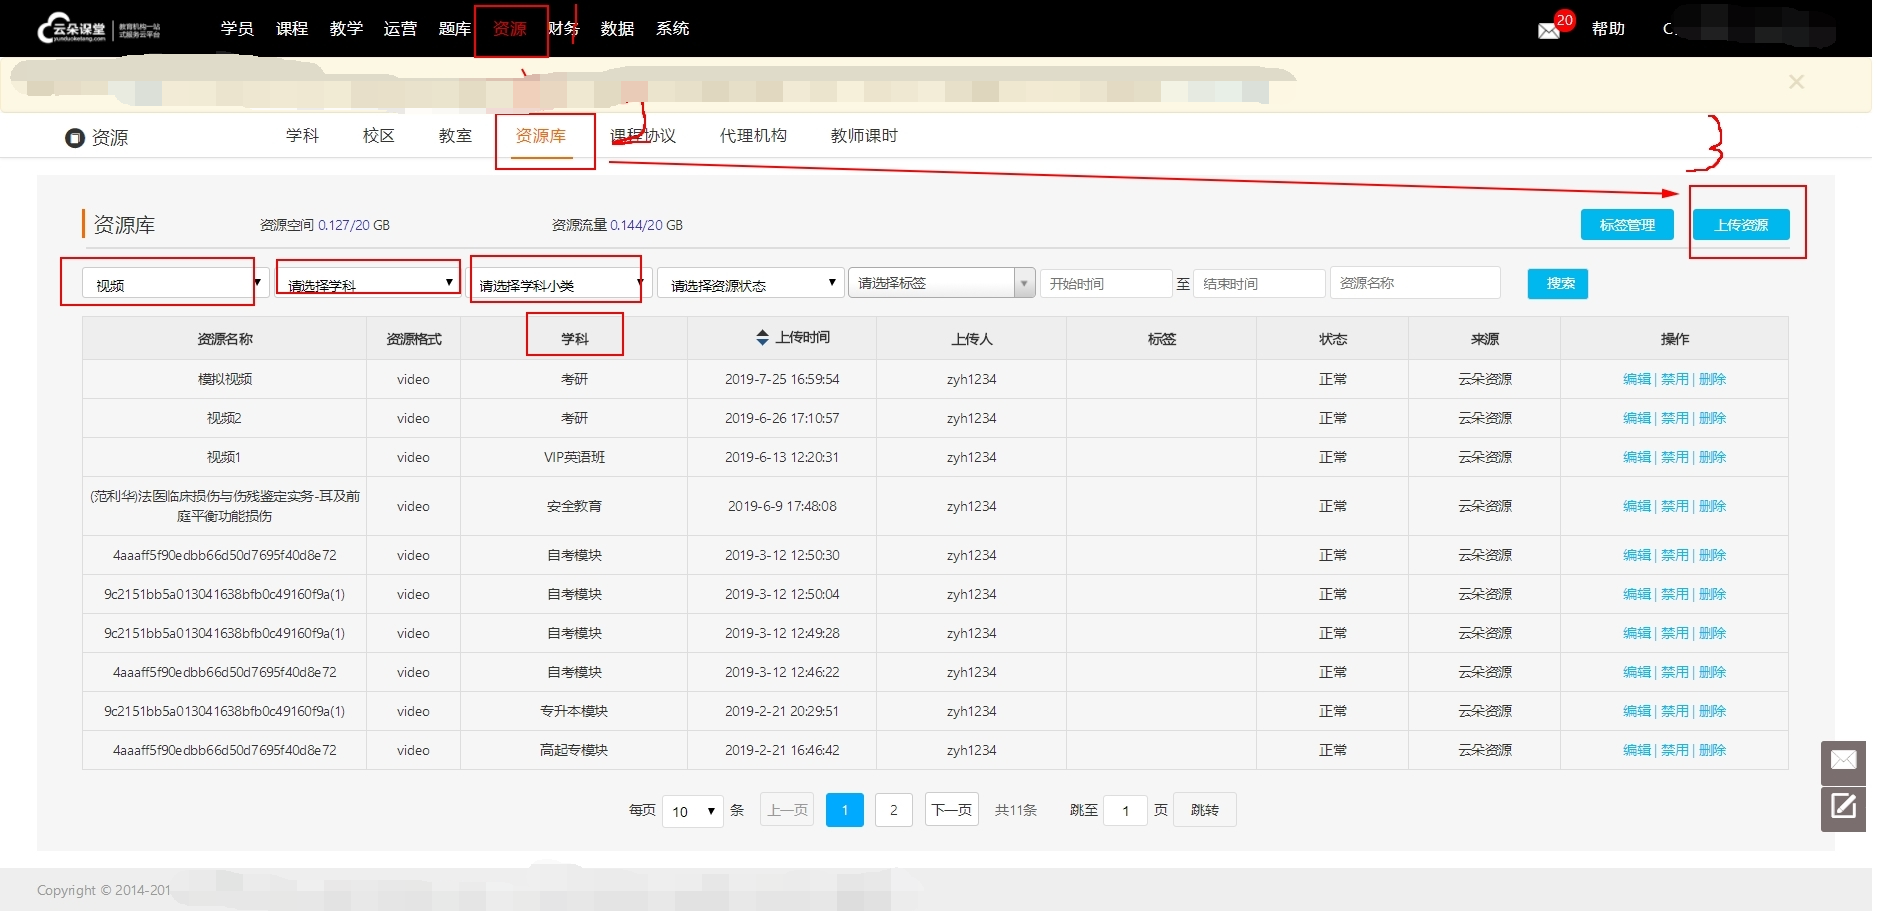Screen dimensions: 1878x911
Task: Sort by 上传时间 column arrows
Action: pos(762,338)
